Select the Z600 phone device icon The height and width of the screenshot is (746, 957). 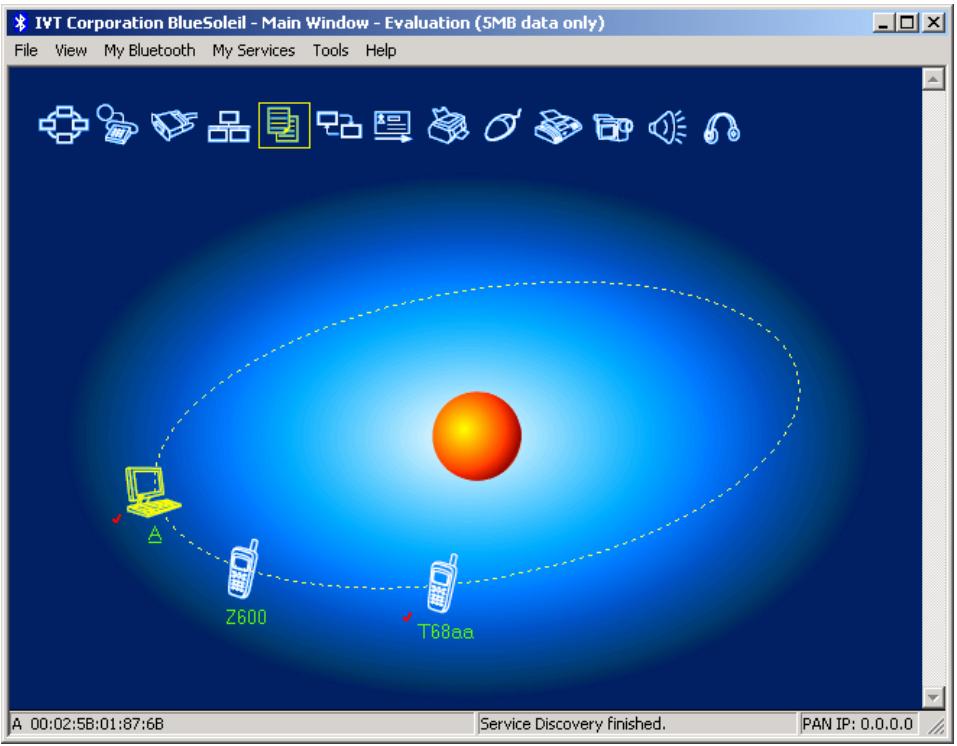(x=243, y=568)
